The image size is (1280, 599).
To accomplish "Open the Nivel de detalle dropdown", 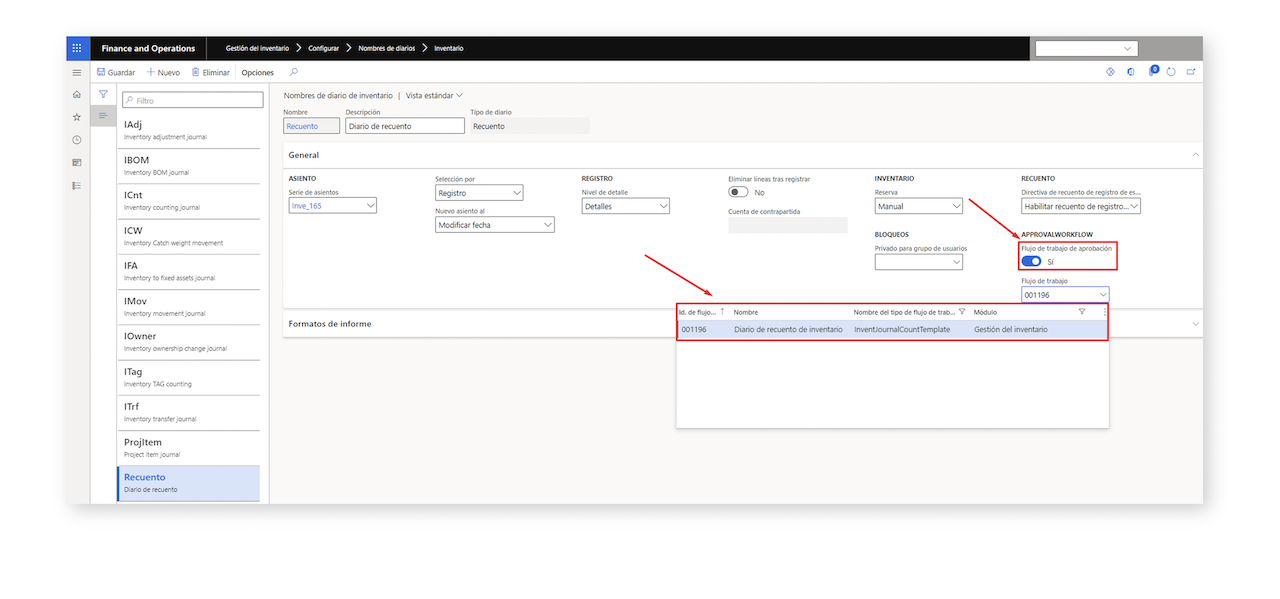I will [x=626, y=206].
